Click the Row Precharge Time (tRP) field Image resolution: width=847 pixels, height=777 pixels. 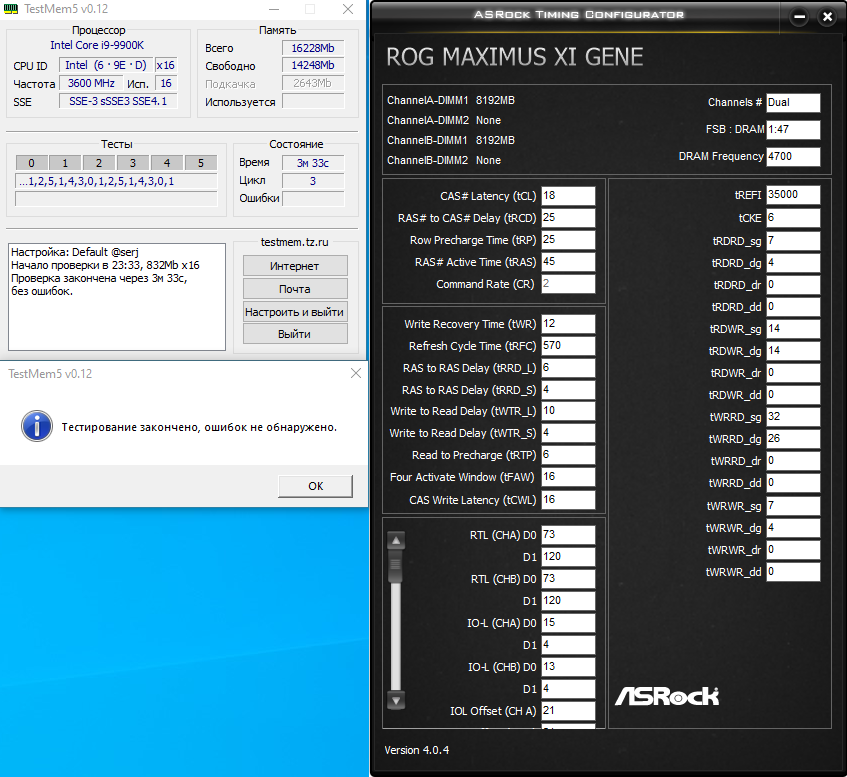coord(568,240)
